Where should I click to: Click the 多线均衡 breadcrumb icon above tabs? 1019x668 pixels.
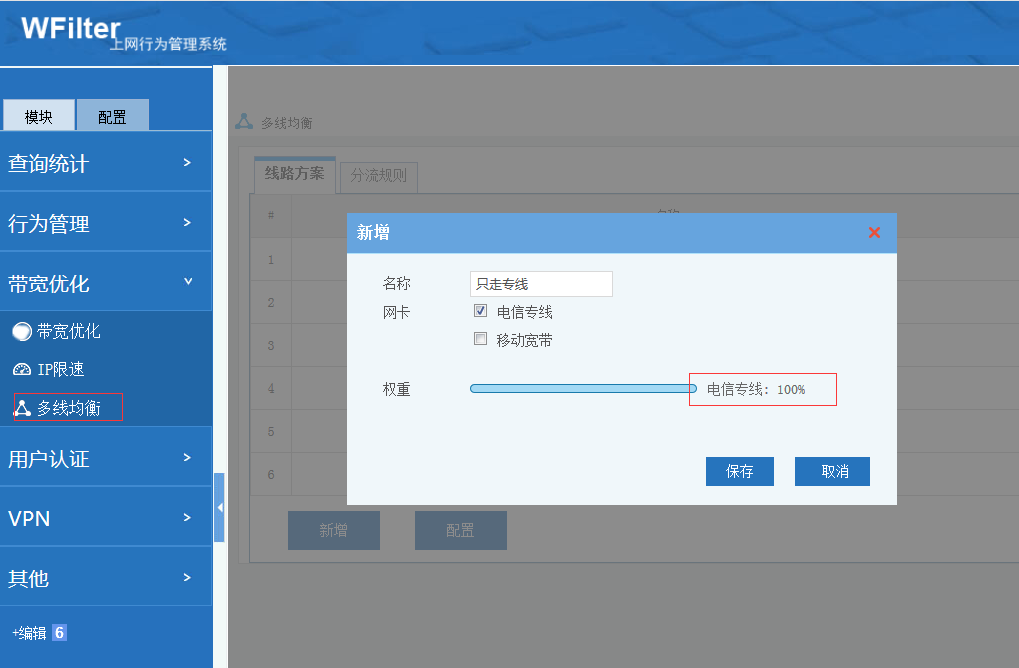(x=244, y=122)
